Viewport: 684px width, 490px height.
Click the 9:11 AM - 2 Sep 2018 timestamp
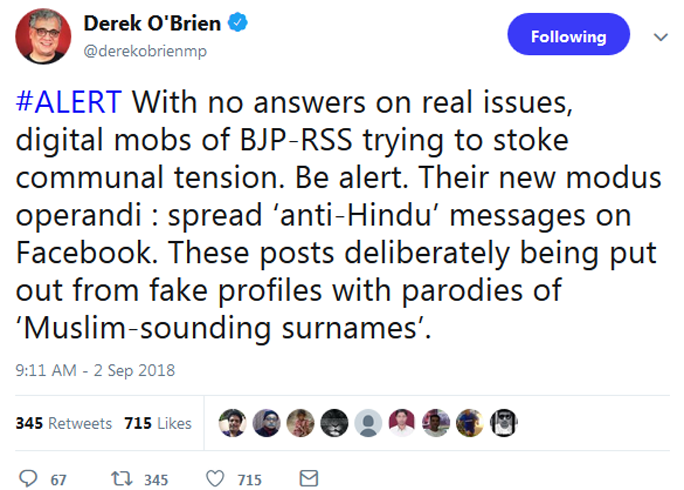pos(95,370)
